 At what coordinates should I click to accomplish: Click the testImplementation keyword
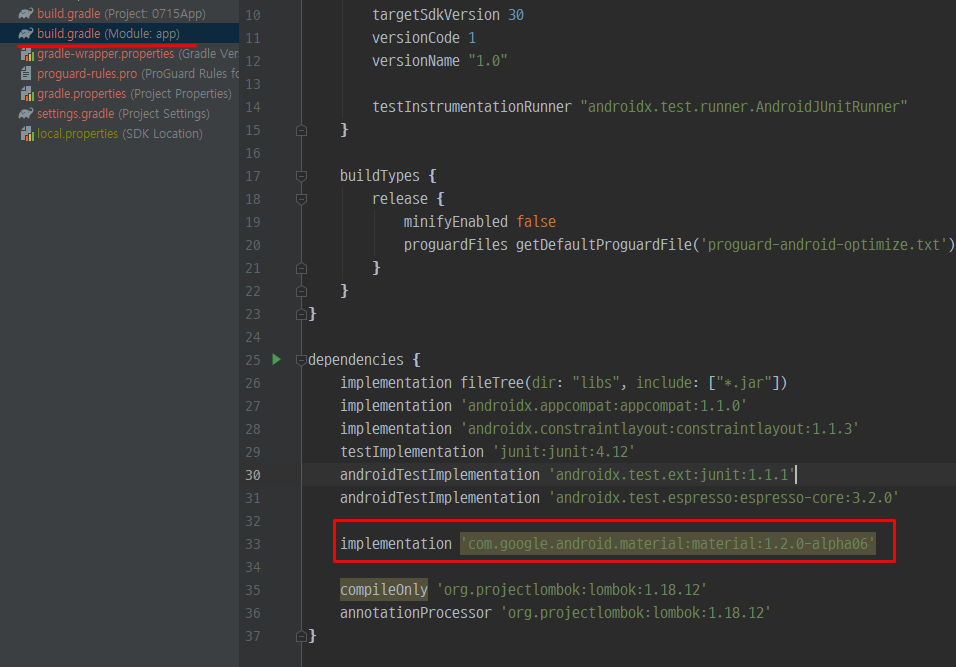coord(412,452)
